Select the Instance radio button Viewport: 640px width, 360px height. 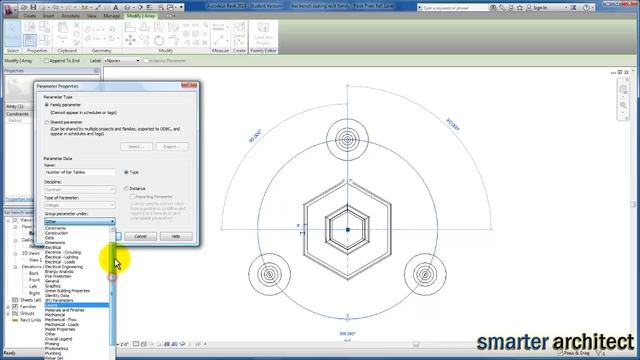click(x=126, y=189)
